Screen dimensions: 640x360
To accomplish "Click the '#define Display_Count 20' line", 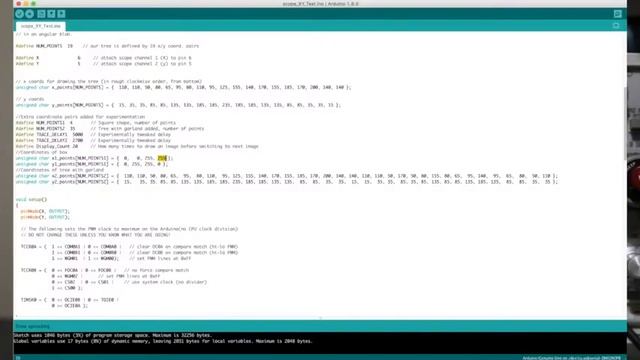I will [x=137, y=146].
